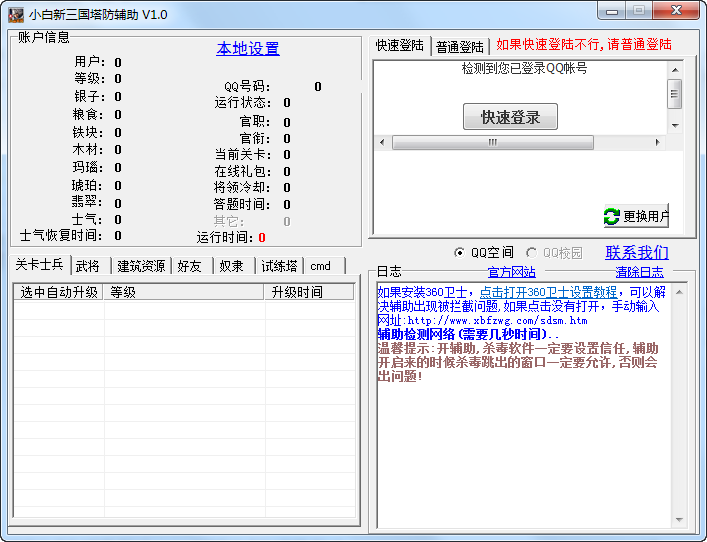
Task: Click the login panel vertical scrollbar thumb
Action: coord(675,93)
